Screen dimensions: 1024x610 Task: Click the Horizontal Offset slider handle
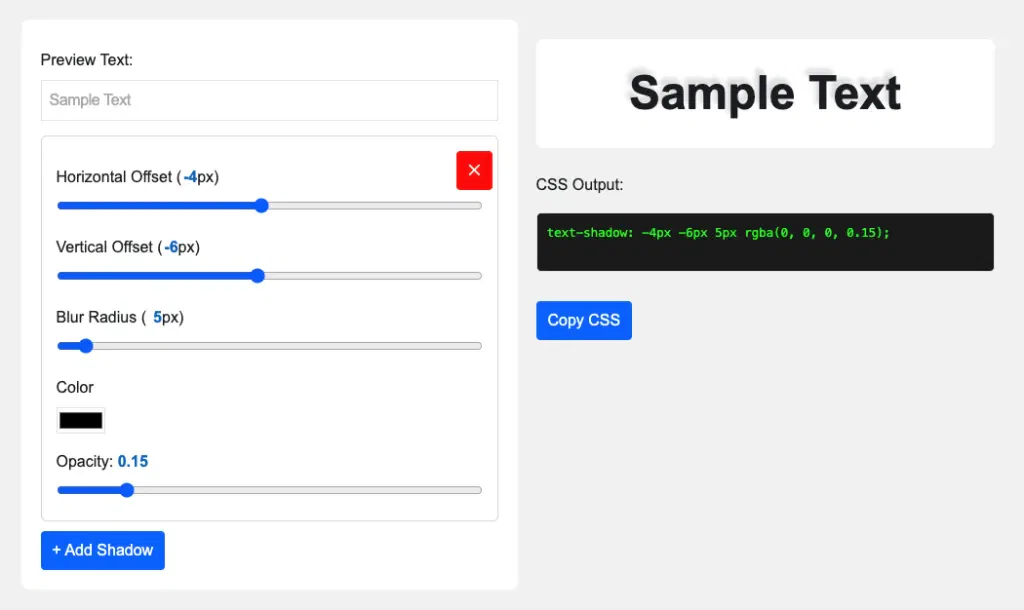261,205
